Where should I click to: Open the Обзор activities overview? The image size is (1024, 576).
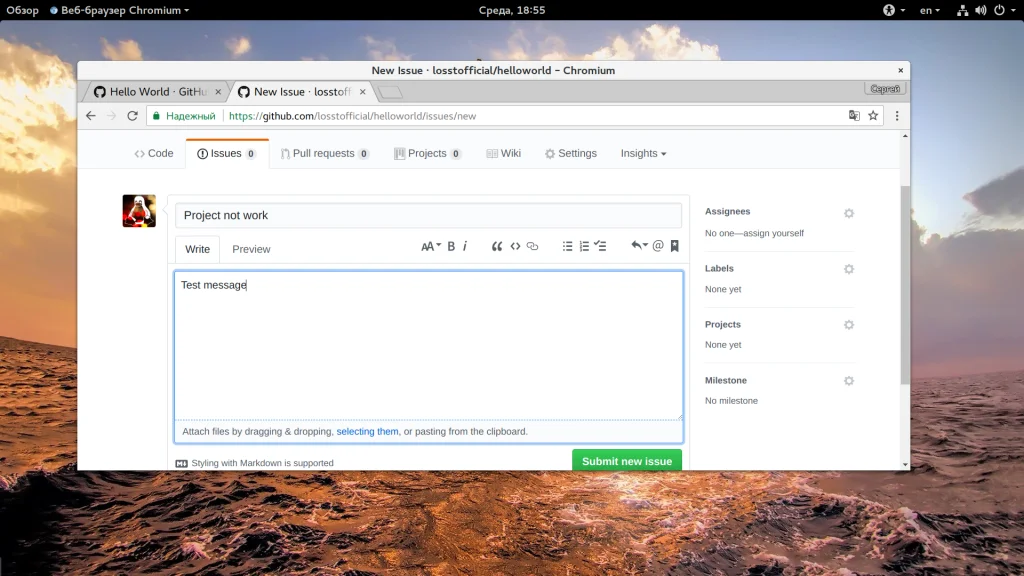(22, 10)
